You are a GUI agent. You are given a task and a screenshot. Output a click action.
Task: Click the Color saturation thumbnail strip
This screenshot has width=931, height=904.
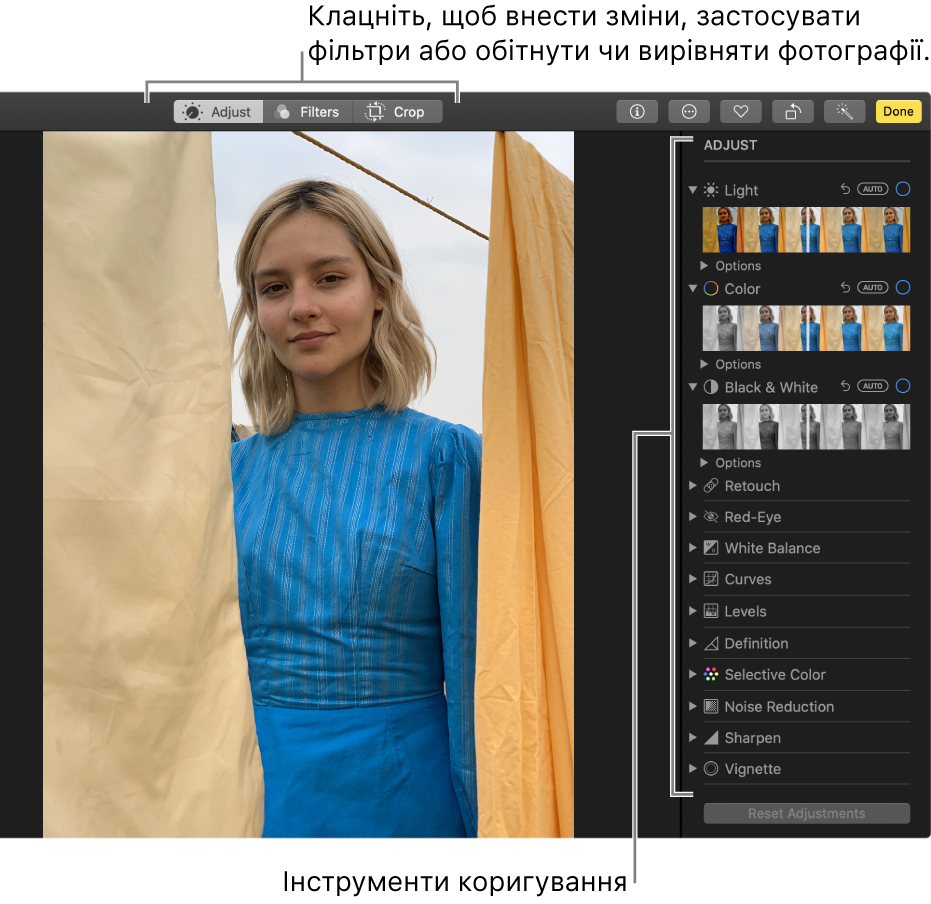pos(806,328)
